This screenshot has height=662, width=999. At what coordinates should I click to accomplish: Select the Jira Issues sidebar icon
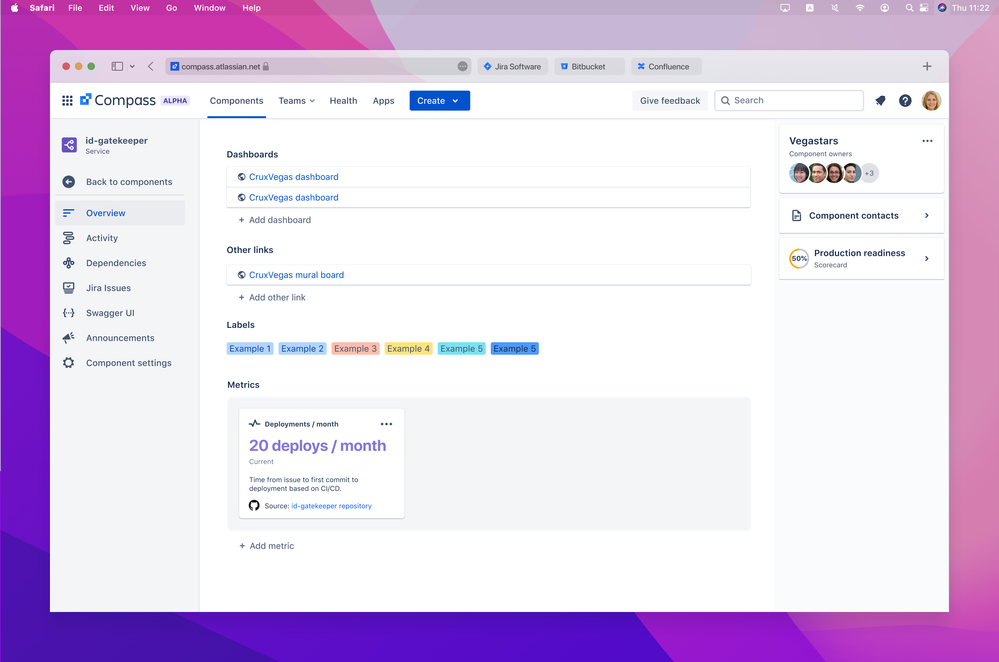[68, 288]
